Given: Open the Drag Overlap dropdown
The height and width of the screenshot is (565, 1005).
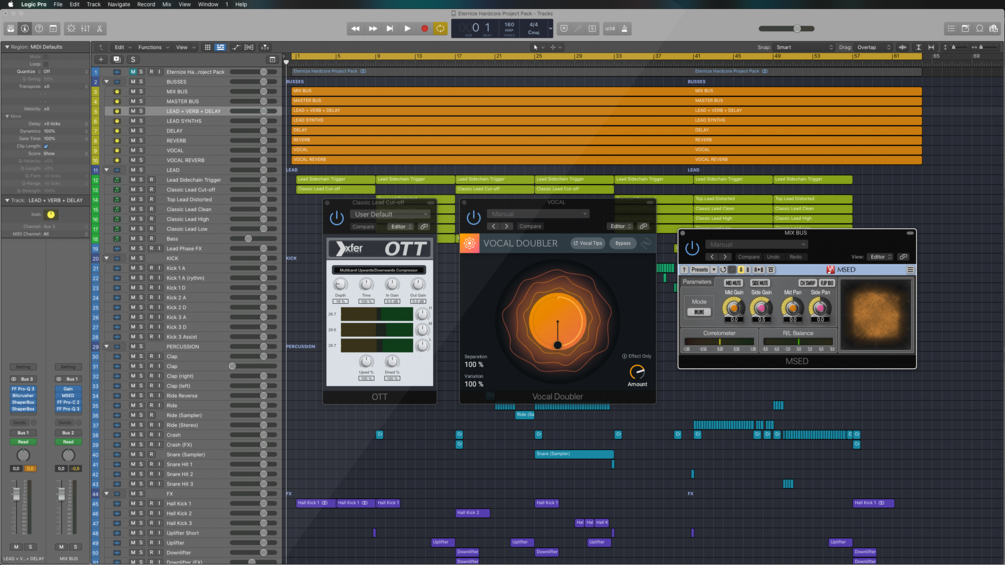Looking at the screenshot, I should point(874,47).
